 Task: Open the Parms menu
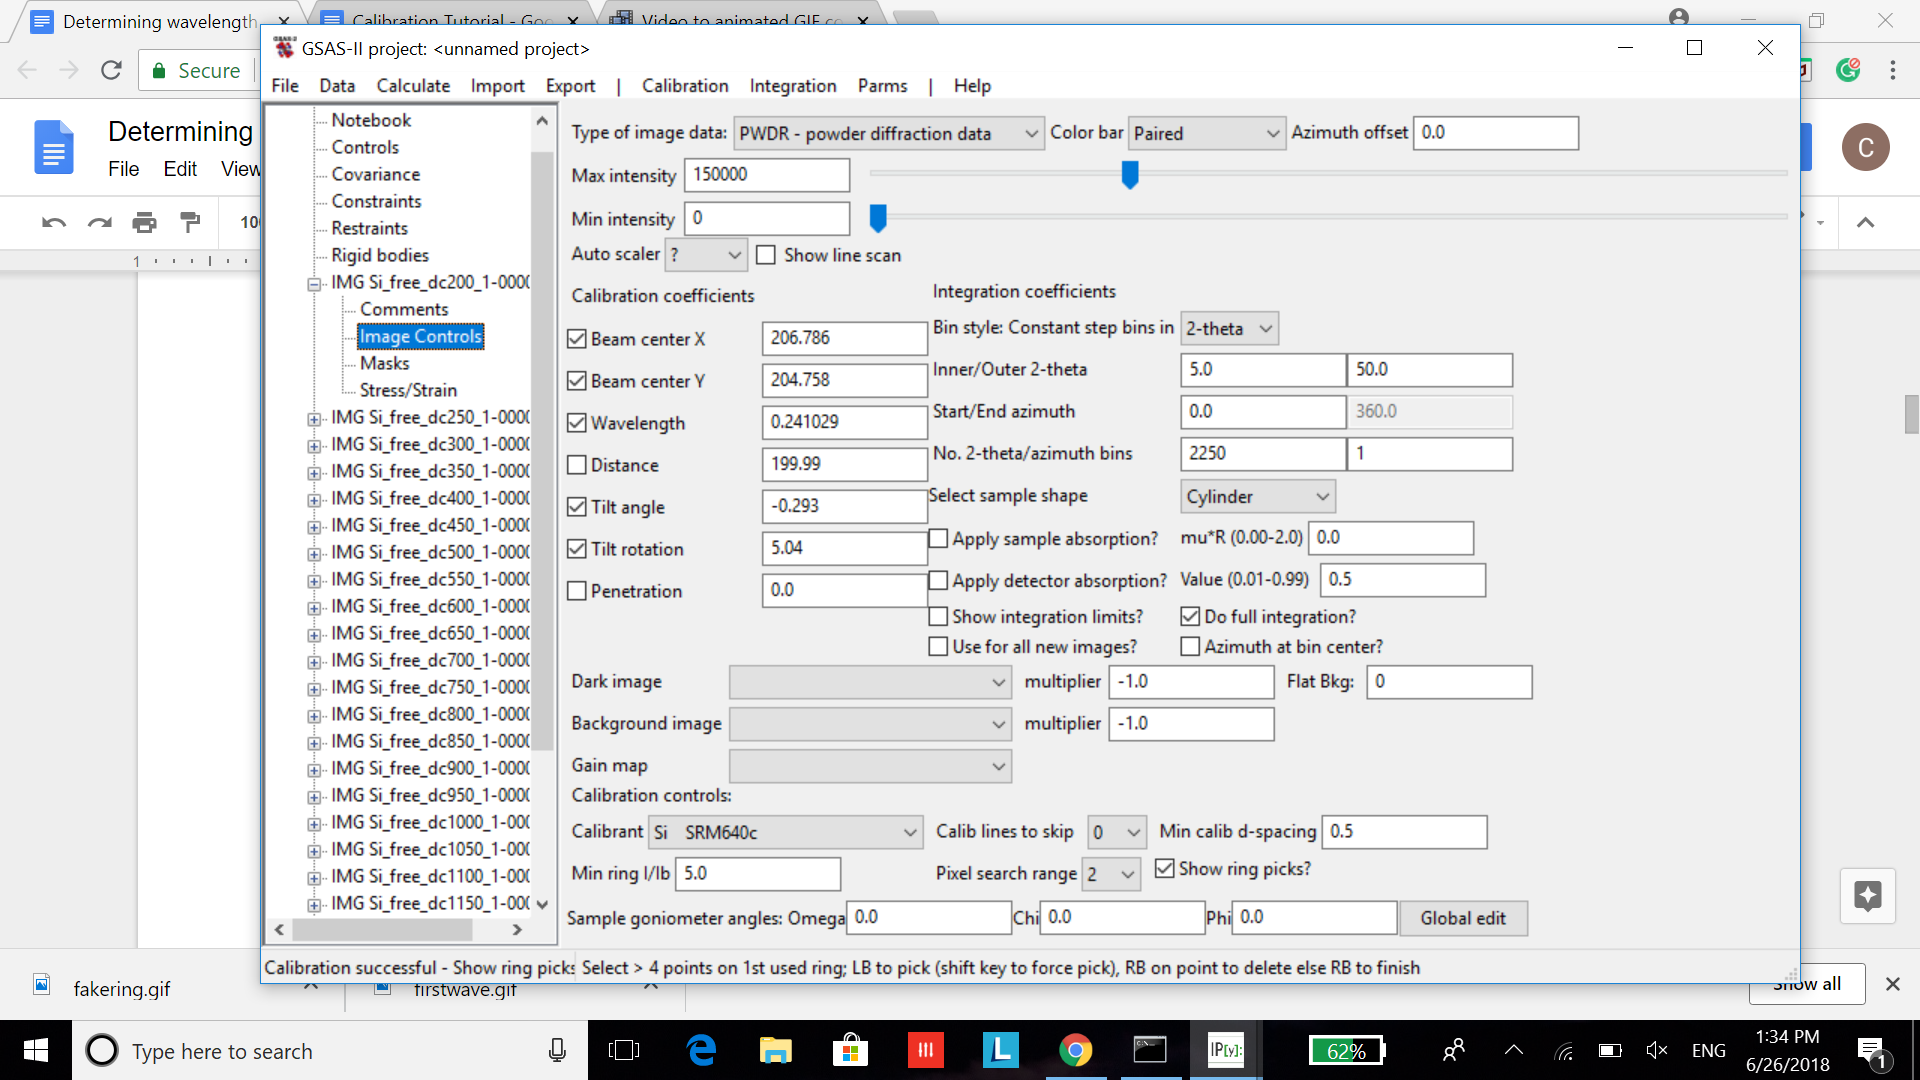coord(882,86)
